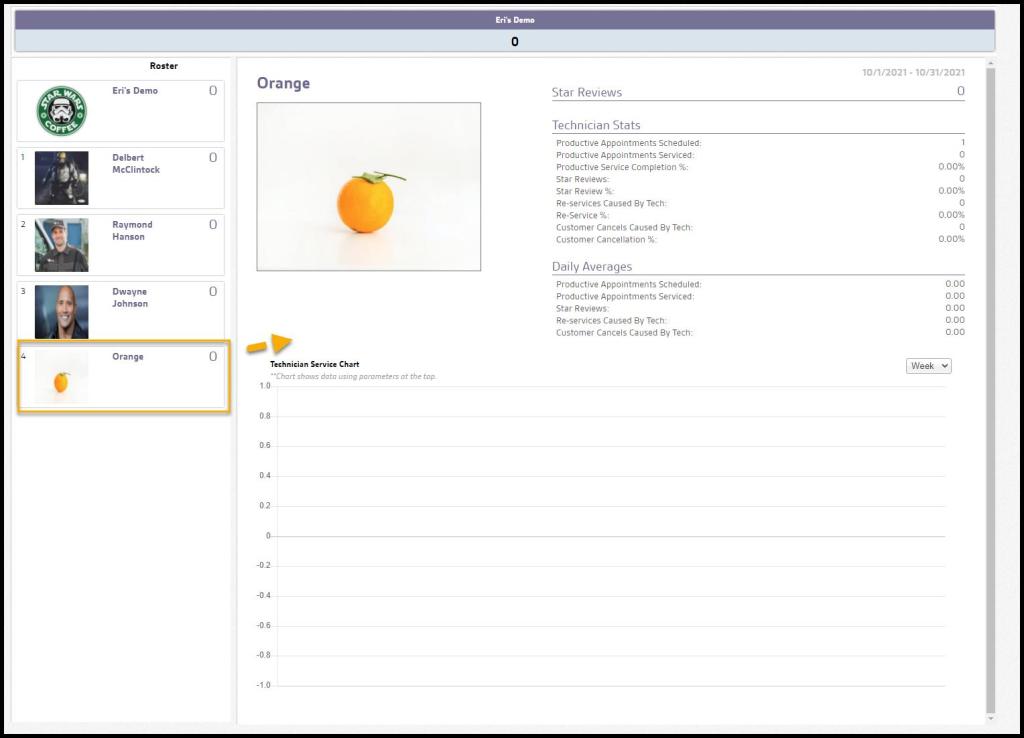Click the 10/1/2021 - 10/31/2021 date range

913,72
